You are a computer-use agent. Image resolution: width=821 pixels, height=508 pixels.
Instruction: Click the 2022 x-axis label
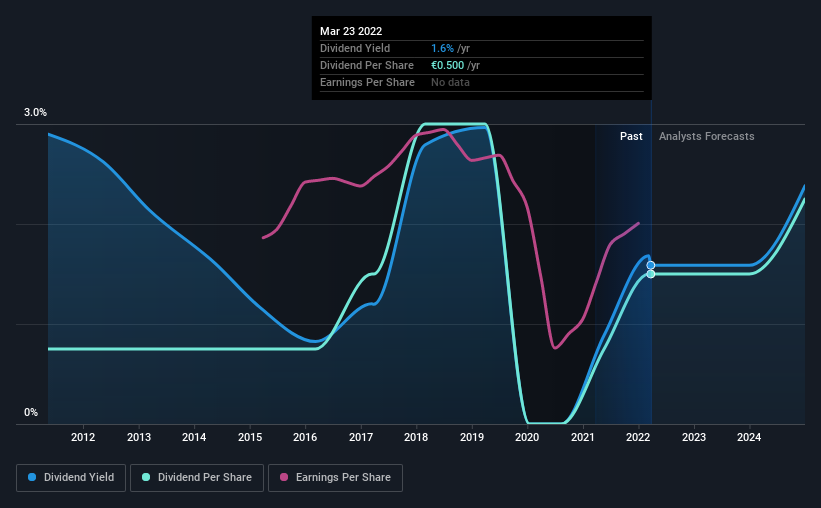(x=638, y=437)
